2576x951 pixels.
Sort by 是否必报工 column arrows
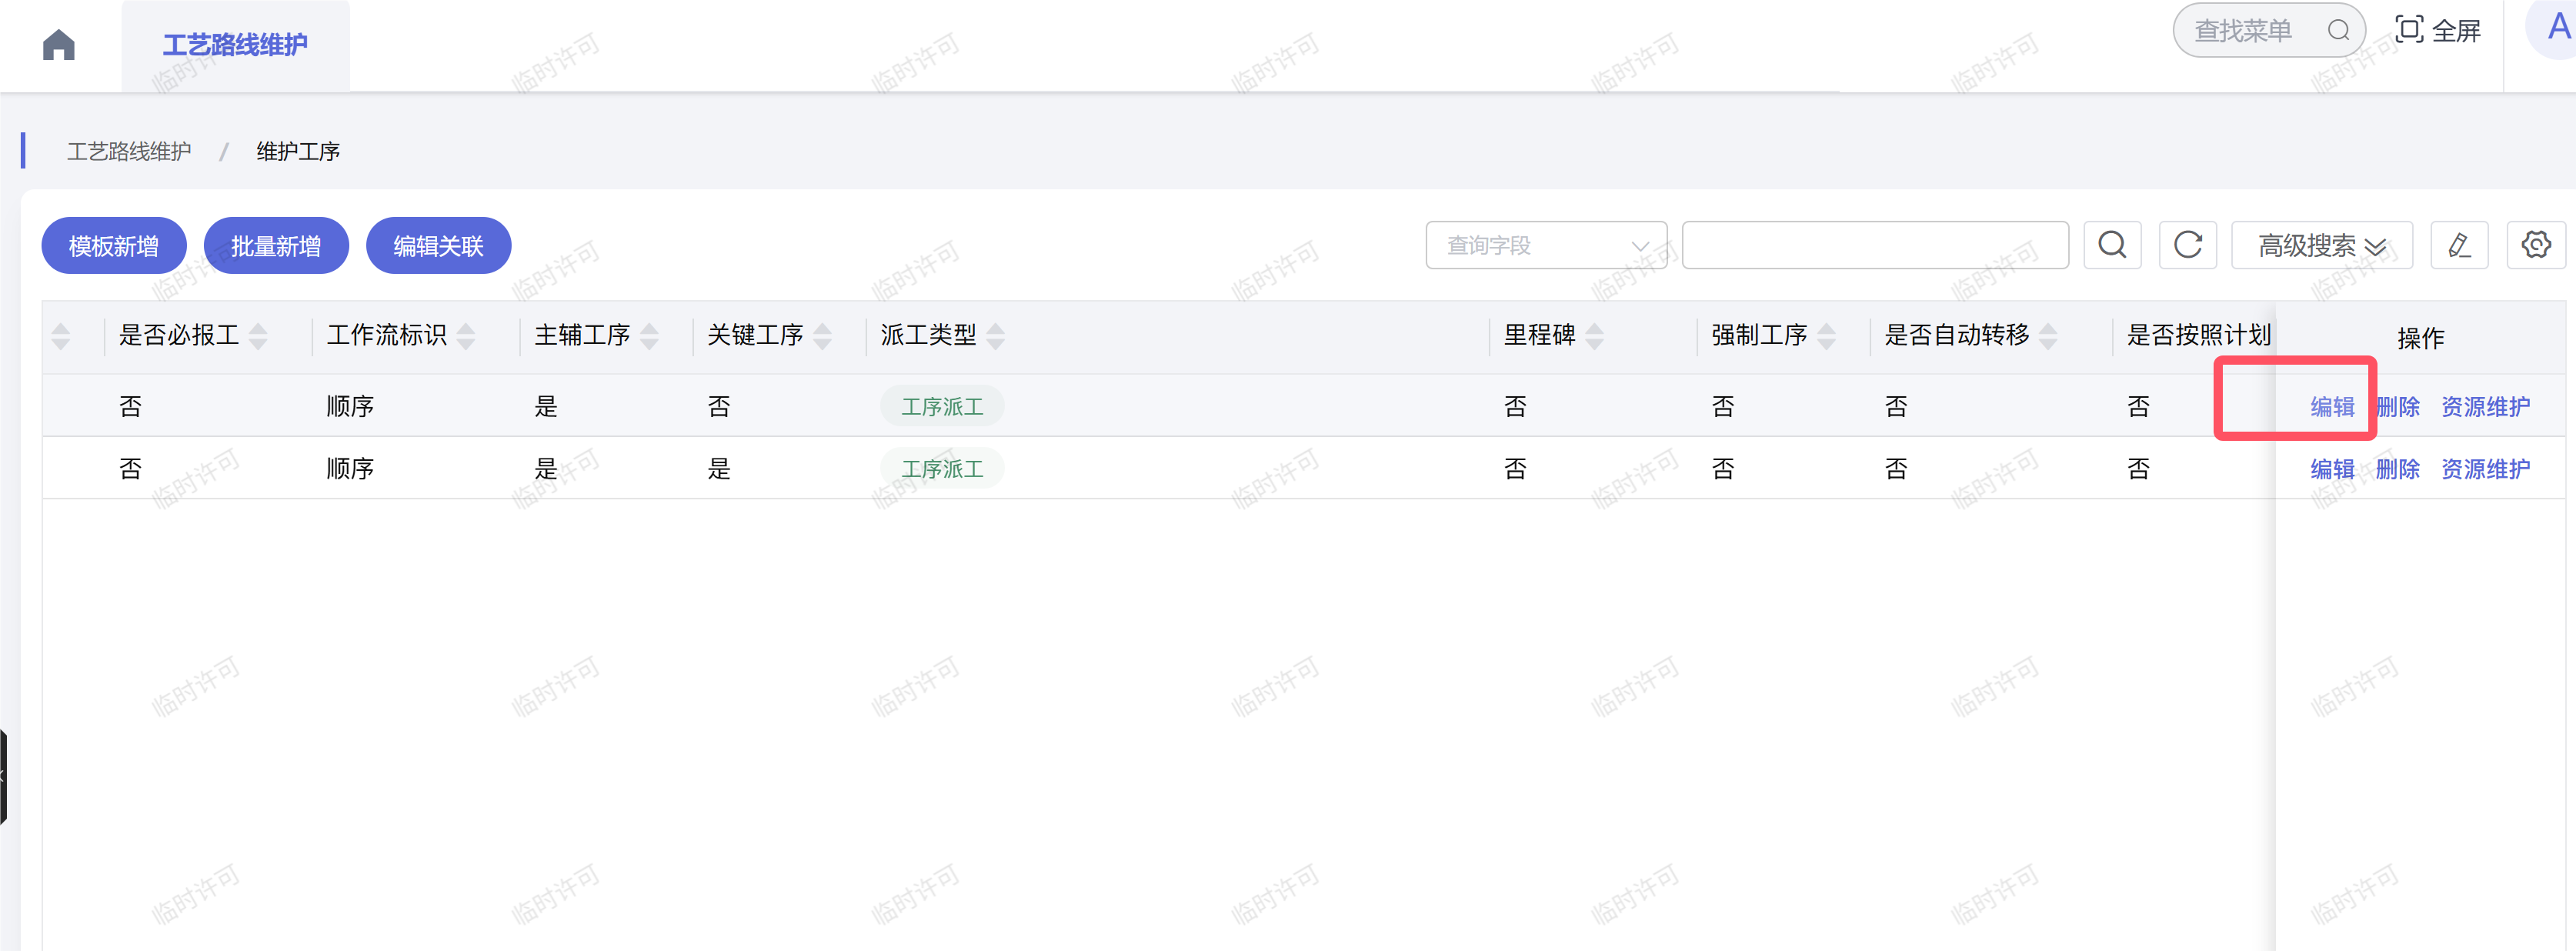point(258,336)
